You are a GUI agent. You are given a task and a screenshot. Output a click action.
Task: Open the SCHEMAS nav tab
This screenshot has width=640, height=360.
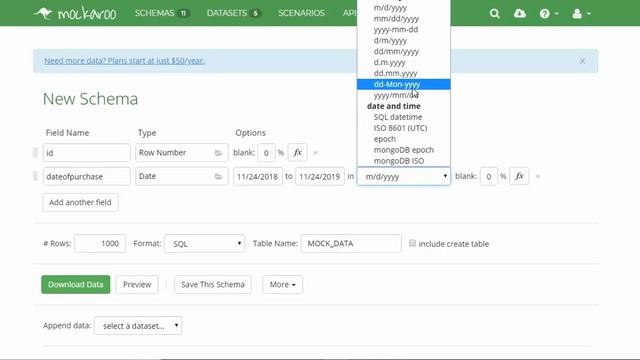(x=161, y=13)
